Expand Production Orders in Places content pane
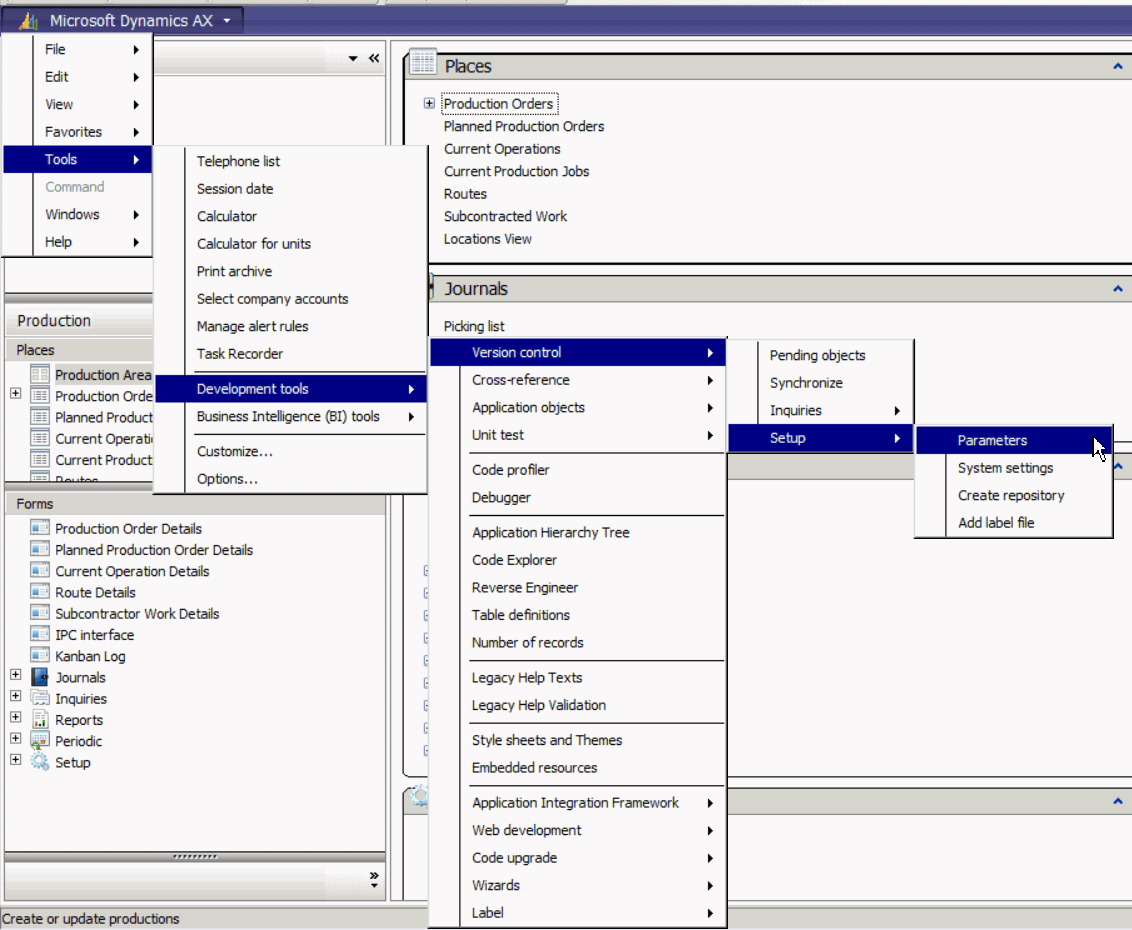Screen dimensions: 1132x930 point(429,103)
